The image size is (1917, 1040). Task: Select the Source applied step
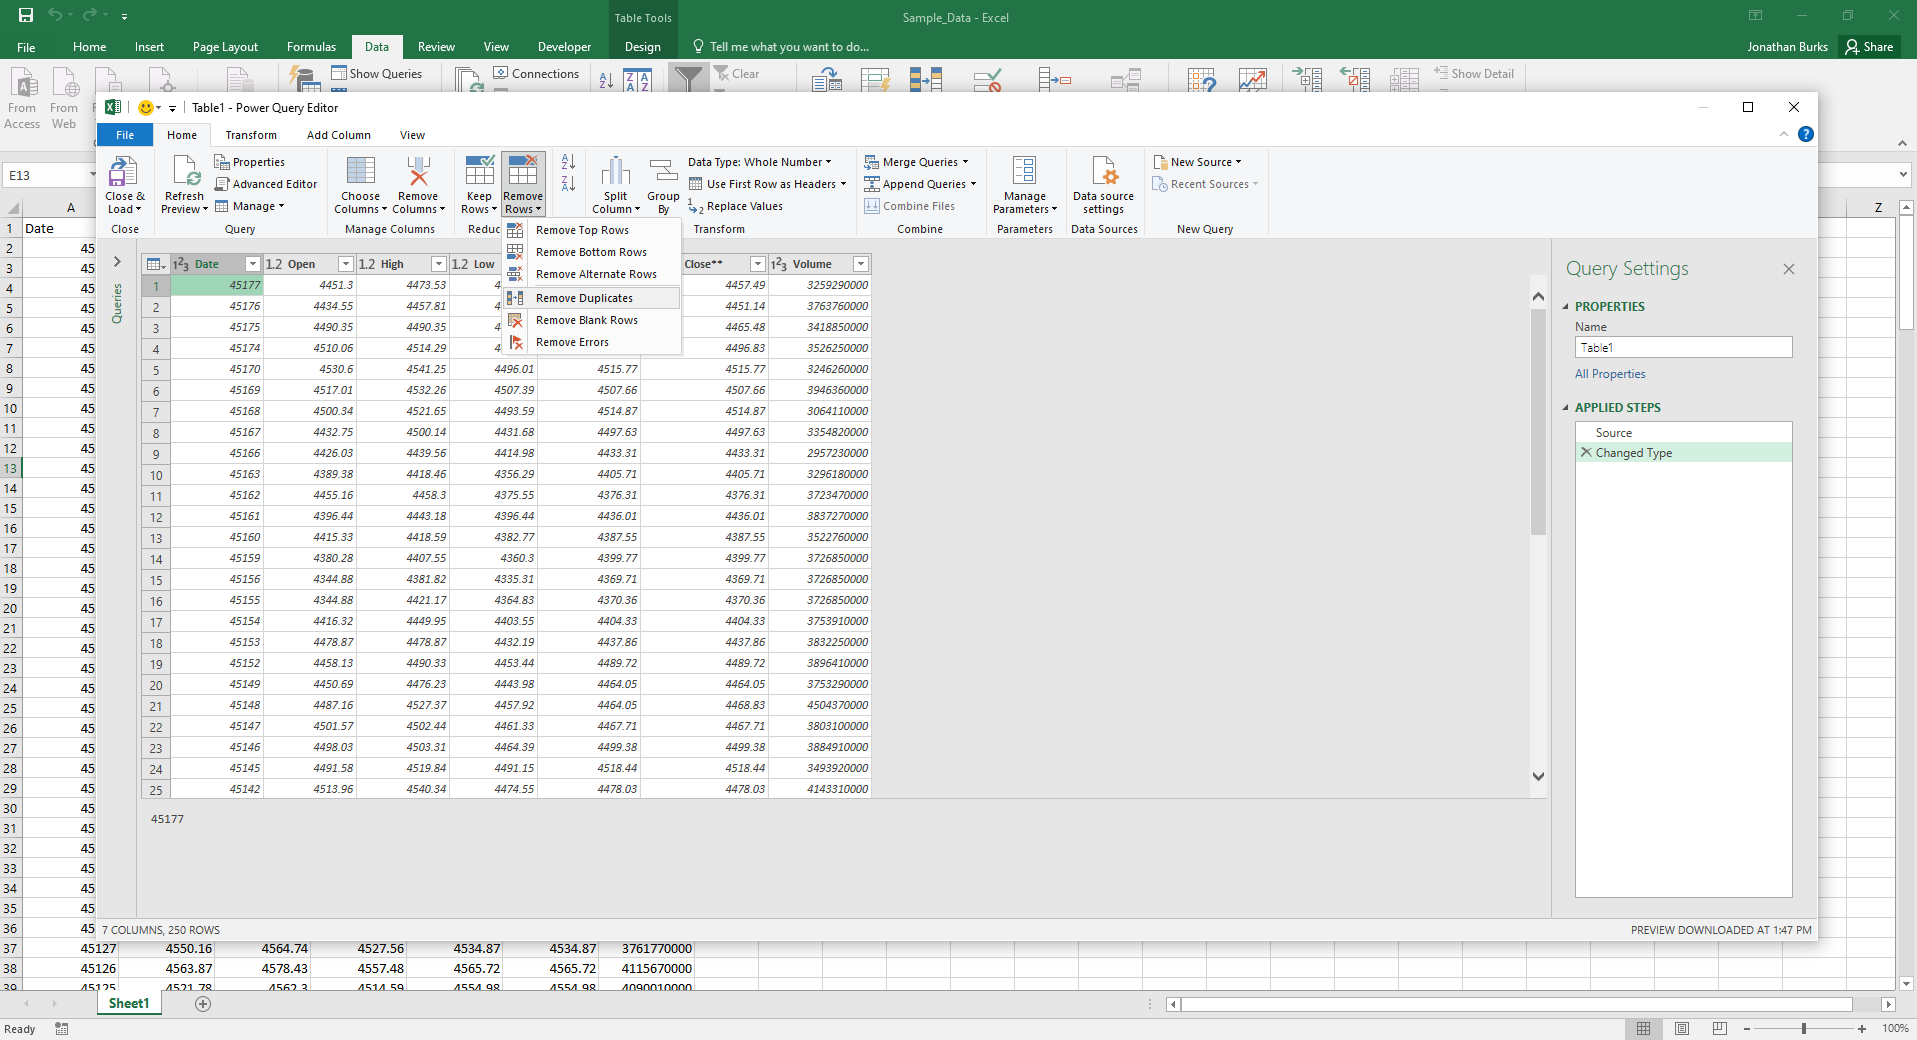click(1684, 432)
